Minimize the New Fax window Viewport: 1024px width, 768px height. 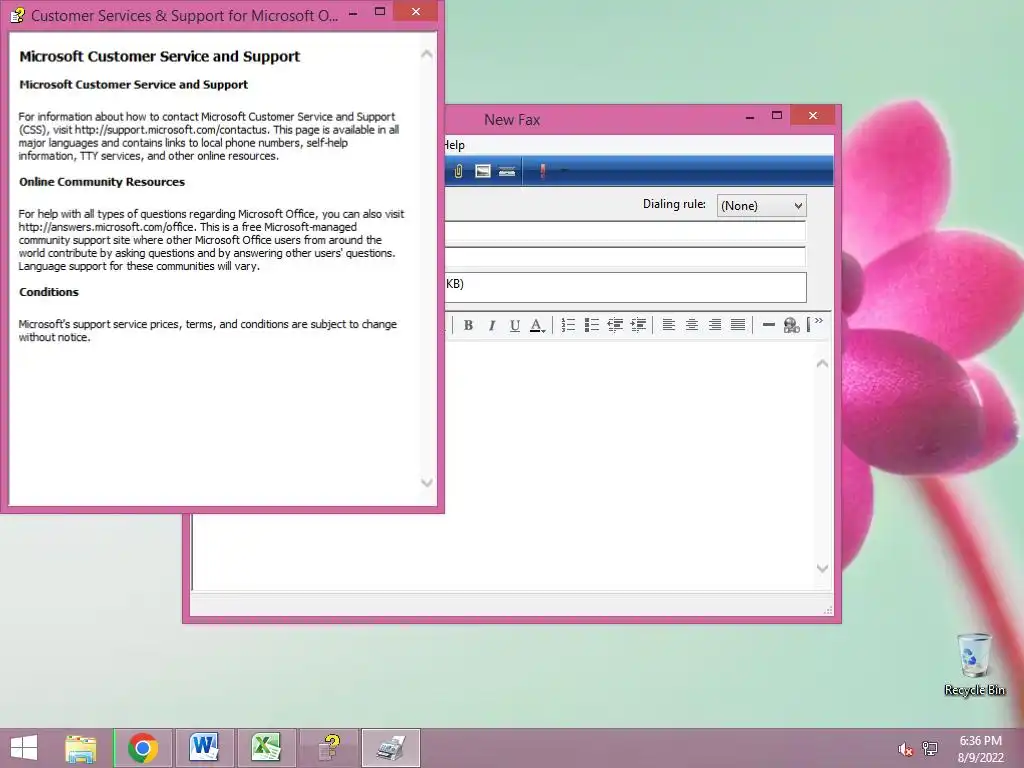(750, 116)
